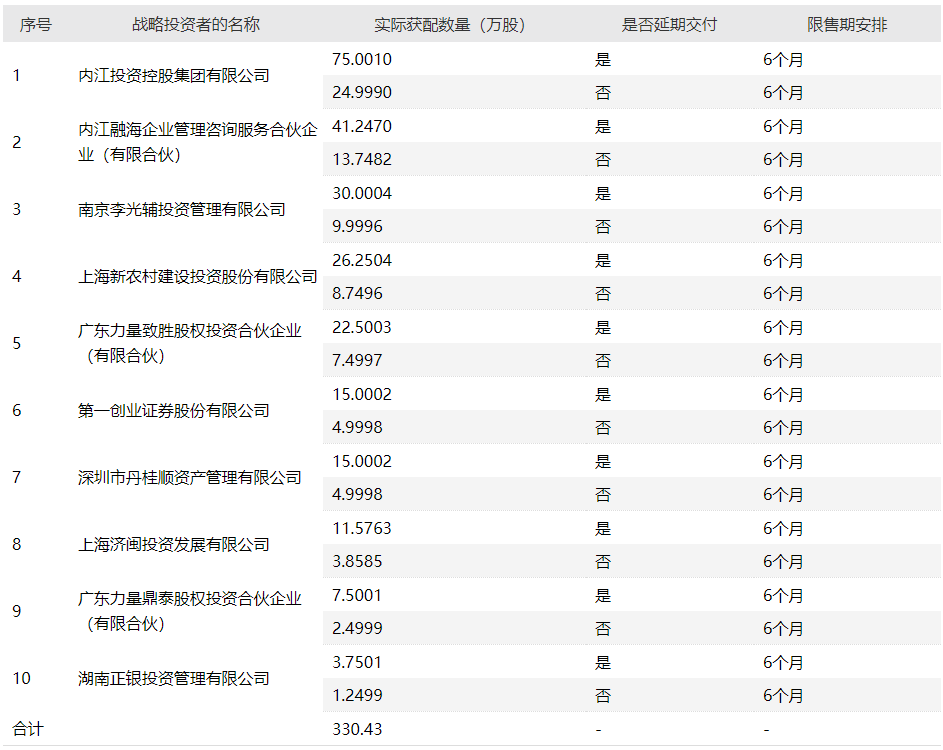The image size is (943, 750).
Task: Select 深圳市丹桂顺资产管理有限公司 name cell
Action: click(x=189, y=478)
